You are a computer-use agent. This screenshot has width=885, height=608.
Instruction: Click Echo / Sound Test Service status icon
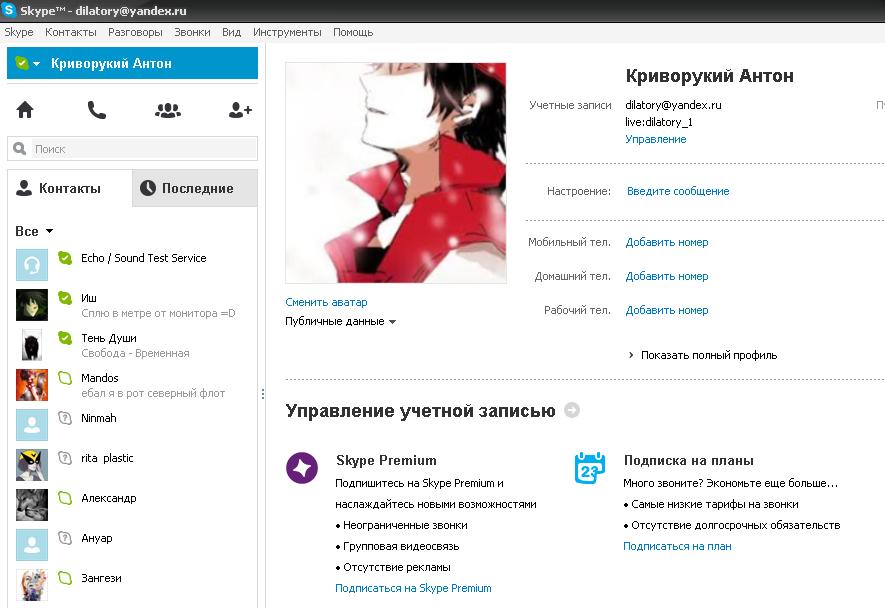tap(65, 258)
